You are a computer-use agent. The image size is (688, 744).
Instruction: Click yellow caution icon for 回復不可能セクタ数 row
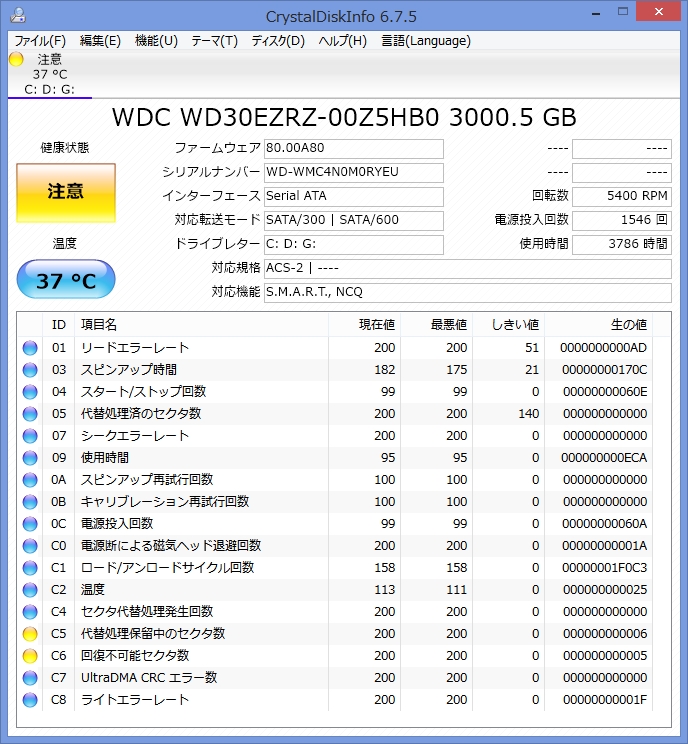click(x=30, y=656)
